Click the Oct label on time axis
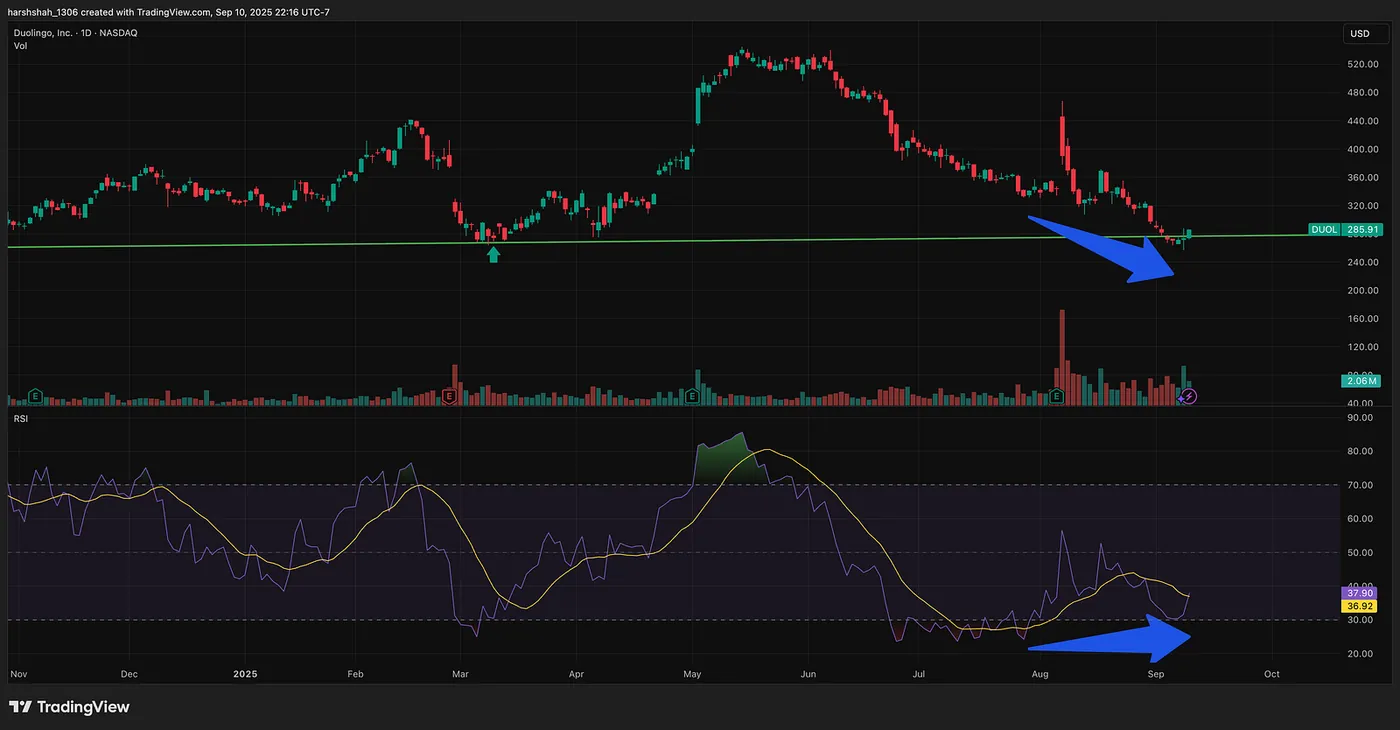Image resolution: width=1400 pixels, height=730 pixels. (x=1271, y=674)
